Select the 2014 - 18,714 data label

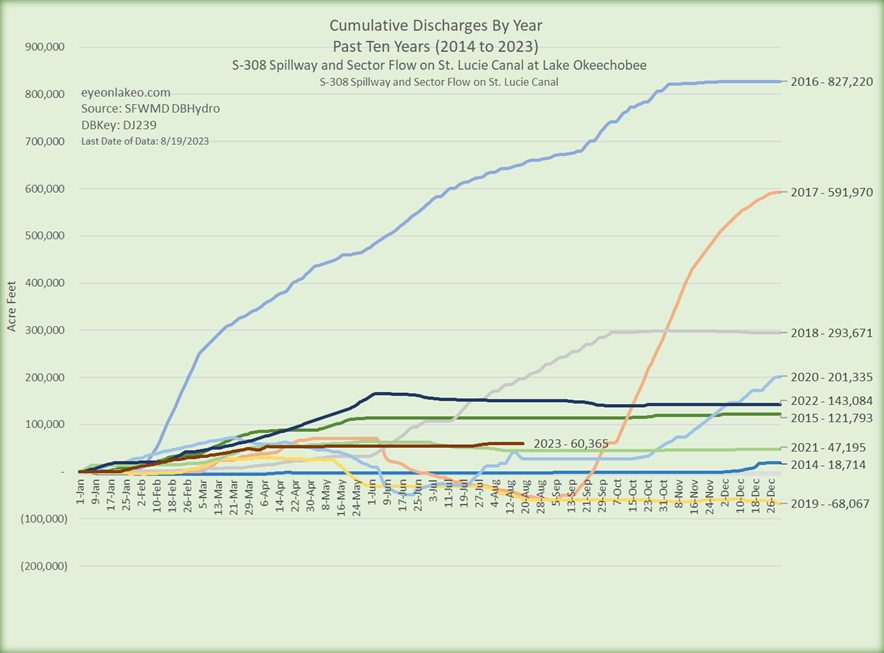pos(826,465)
